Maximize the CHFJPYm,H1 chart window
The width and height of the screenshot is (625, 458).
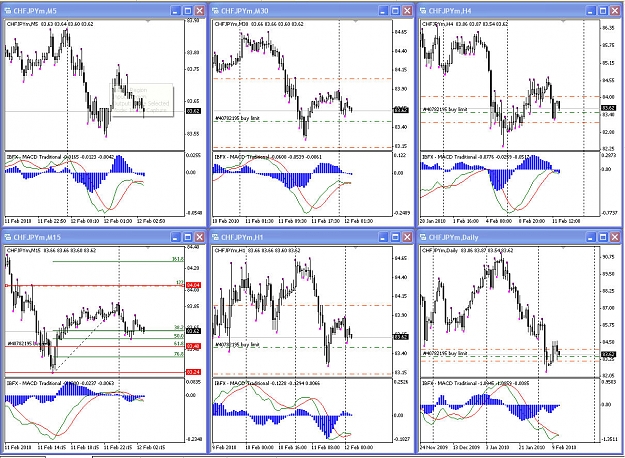point(395,237)
